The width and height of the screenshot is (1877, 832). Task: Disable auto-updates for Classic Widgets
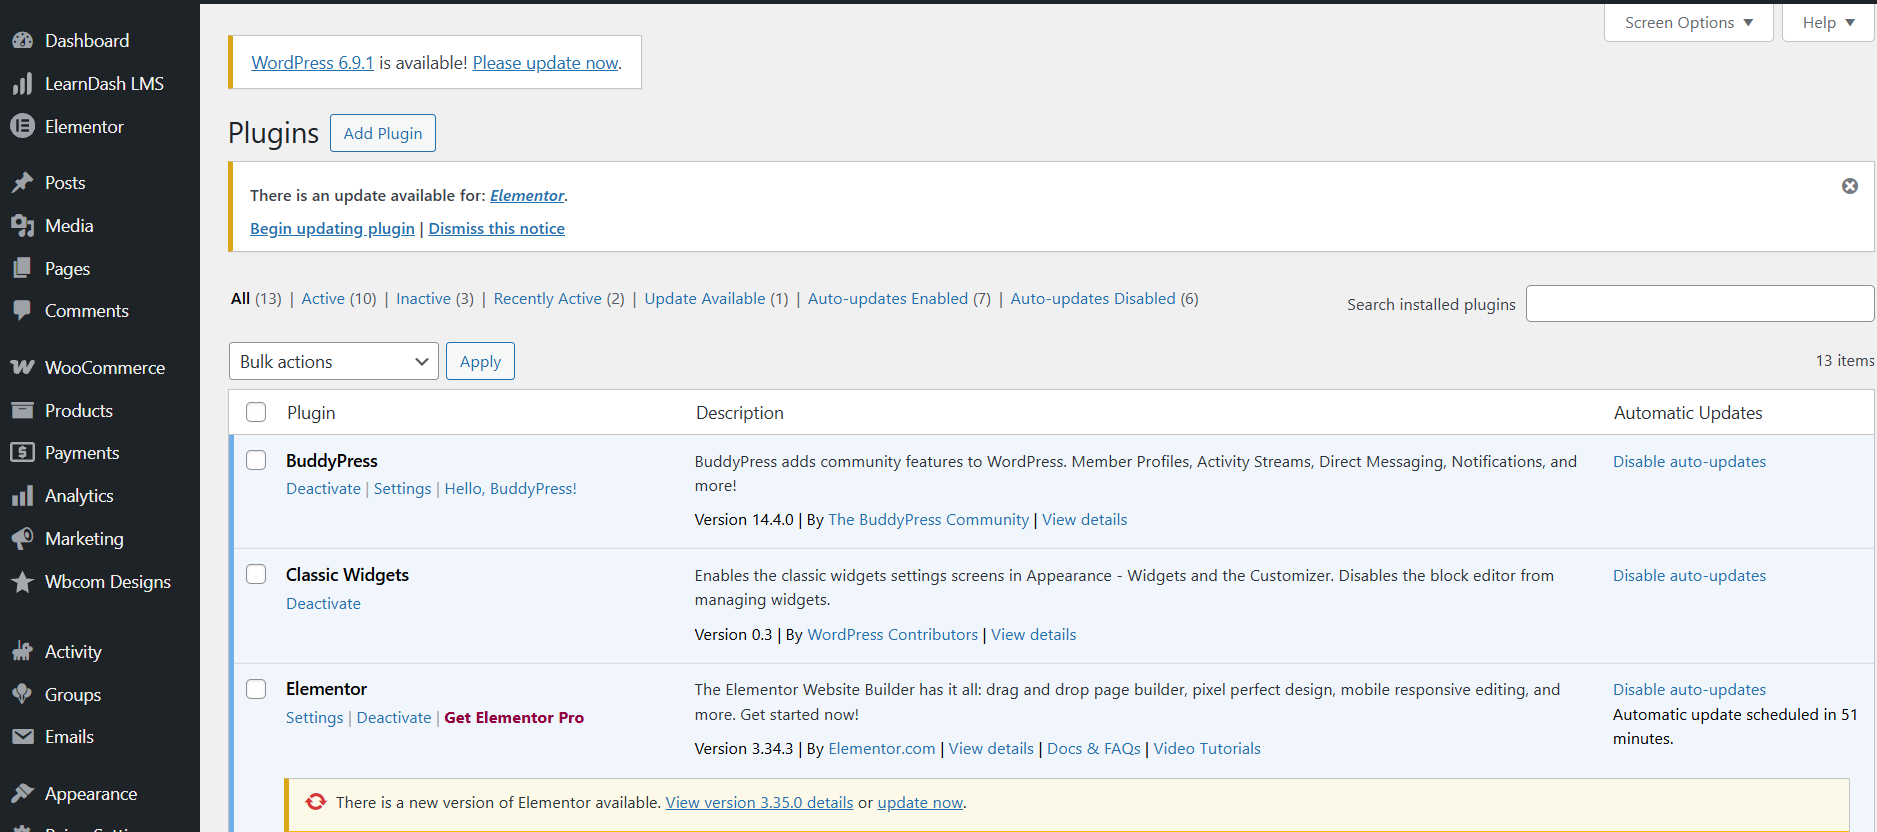click(1689, 575)
